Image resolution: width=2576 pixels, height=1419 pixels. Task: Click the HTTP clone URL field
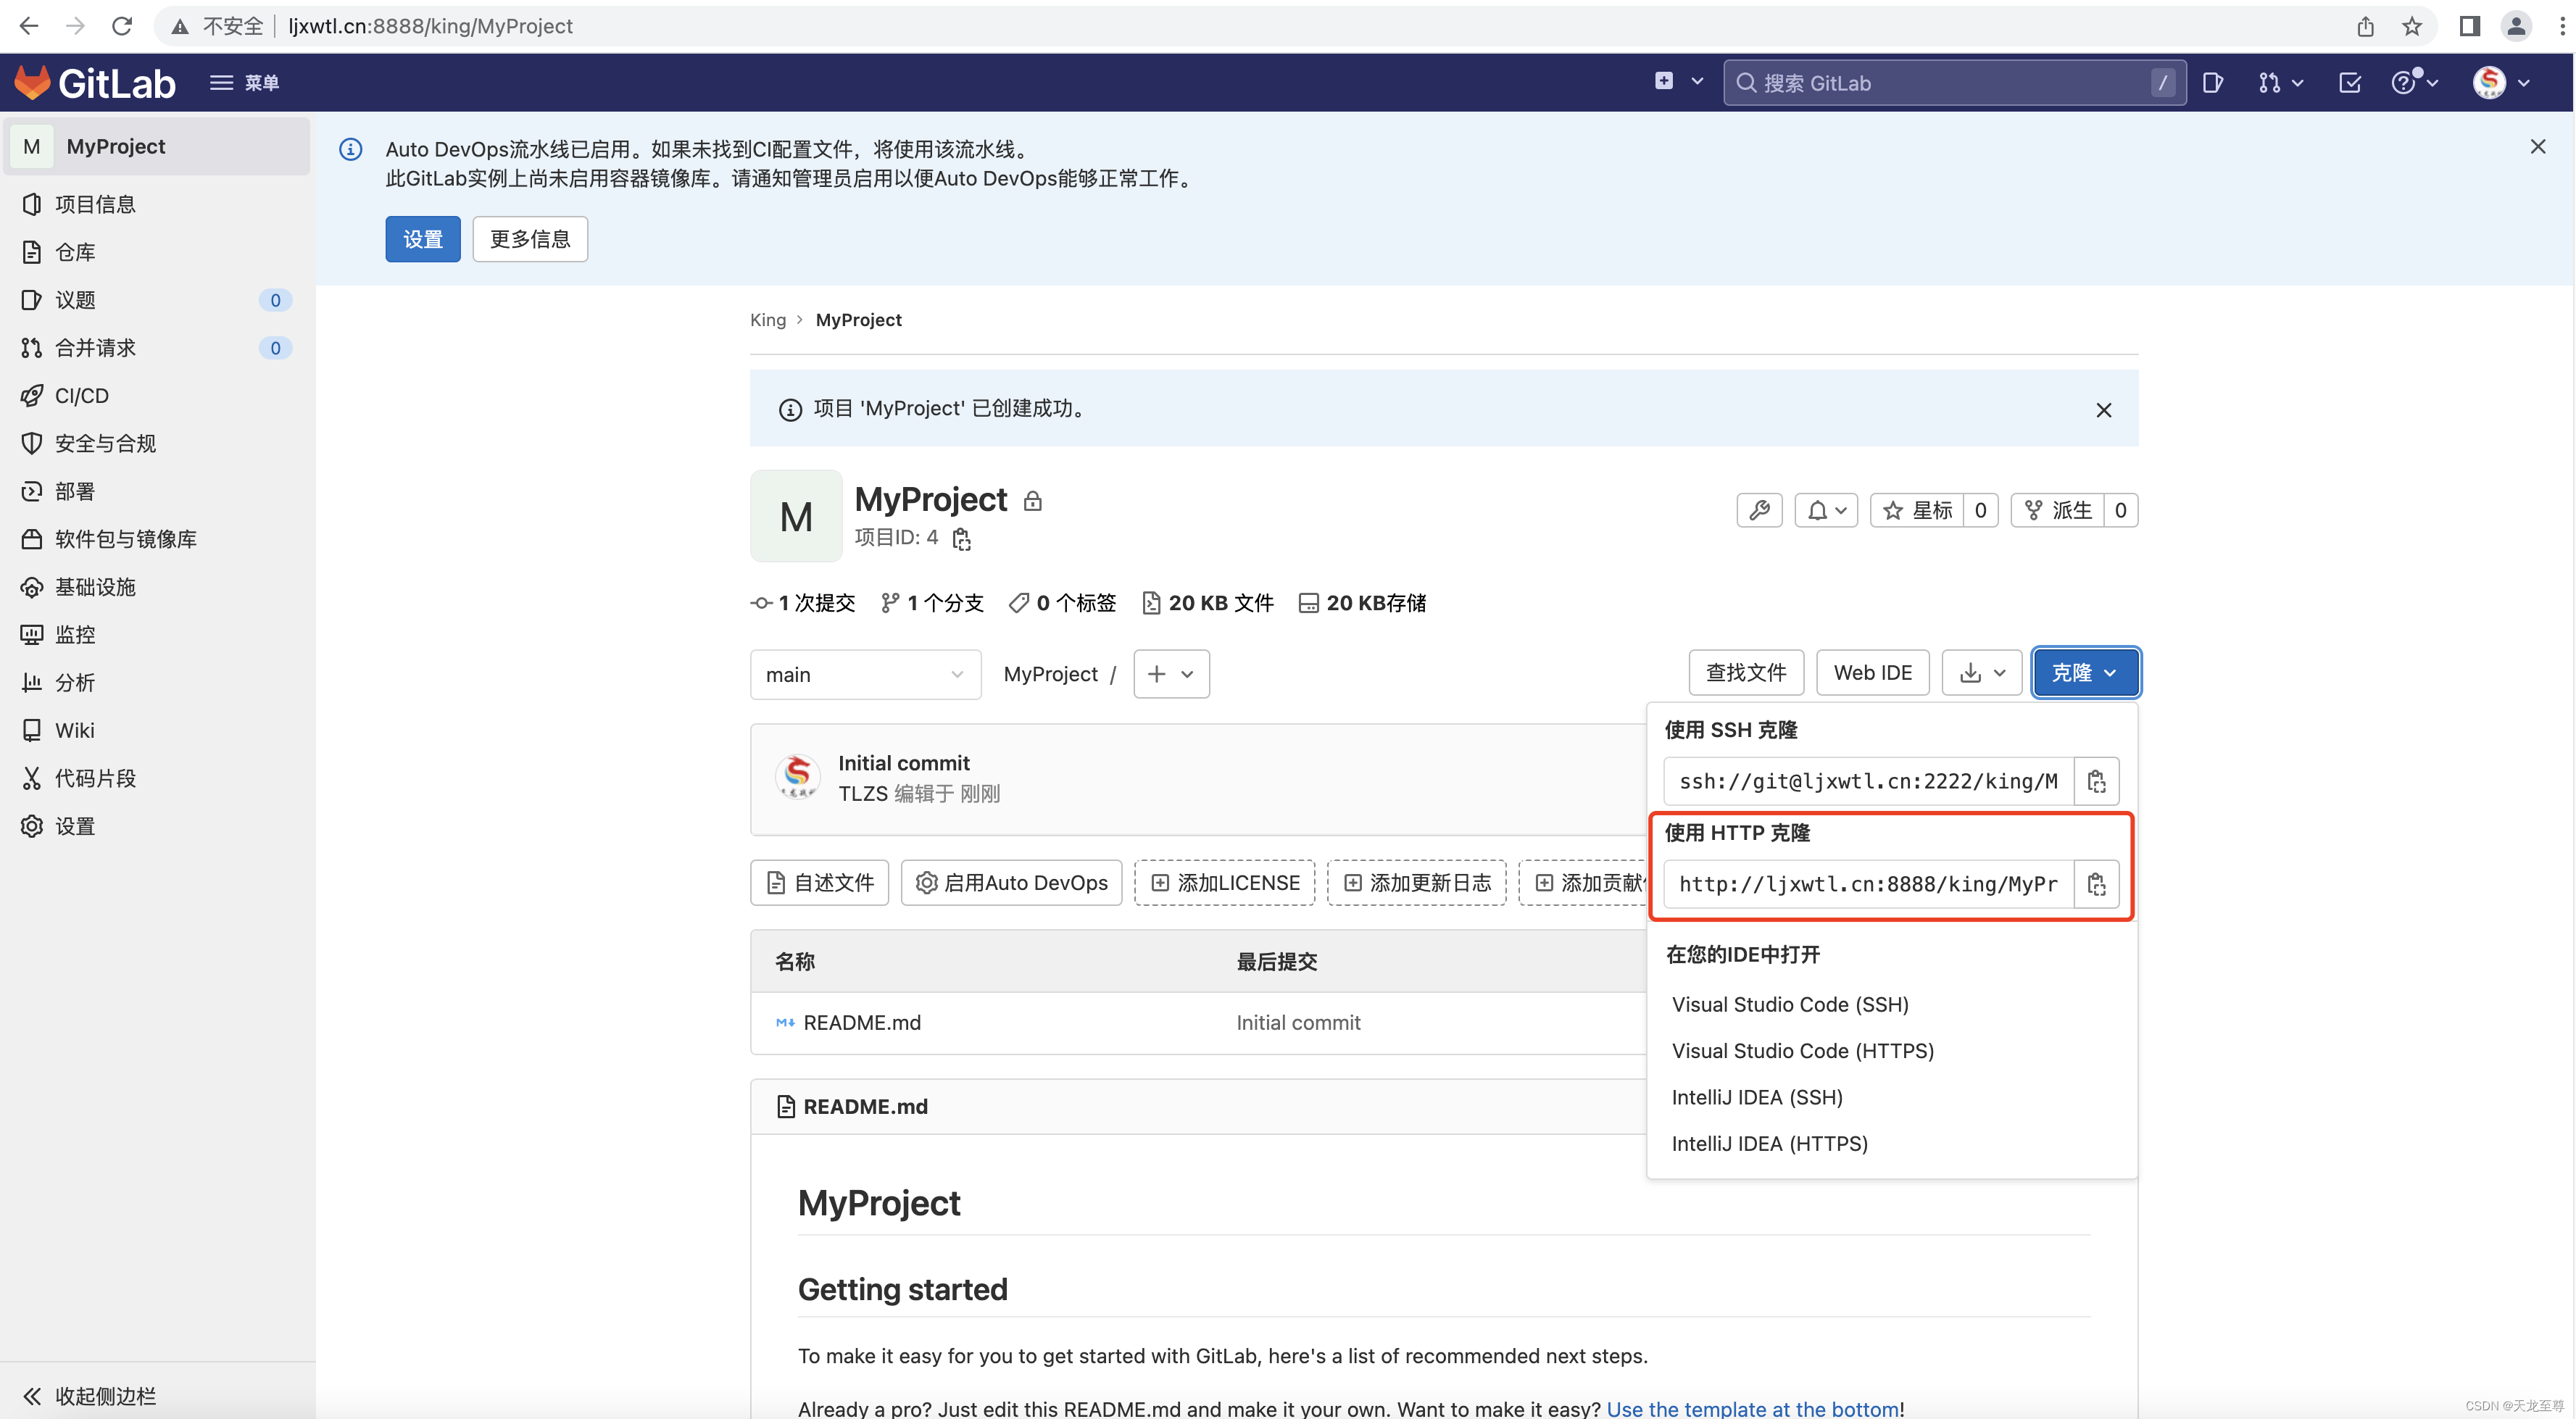coord(1868,884)
